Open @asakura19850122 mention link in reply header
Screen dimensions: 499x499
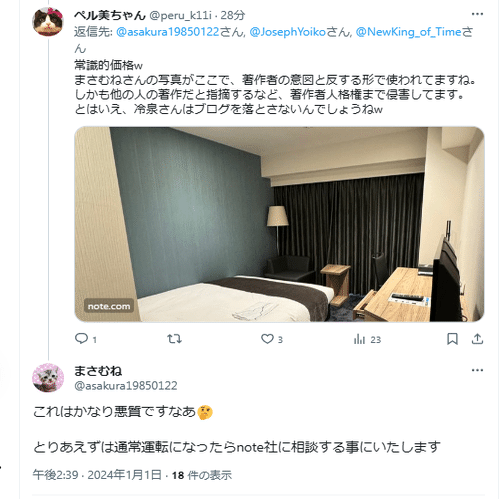168,32
